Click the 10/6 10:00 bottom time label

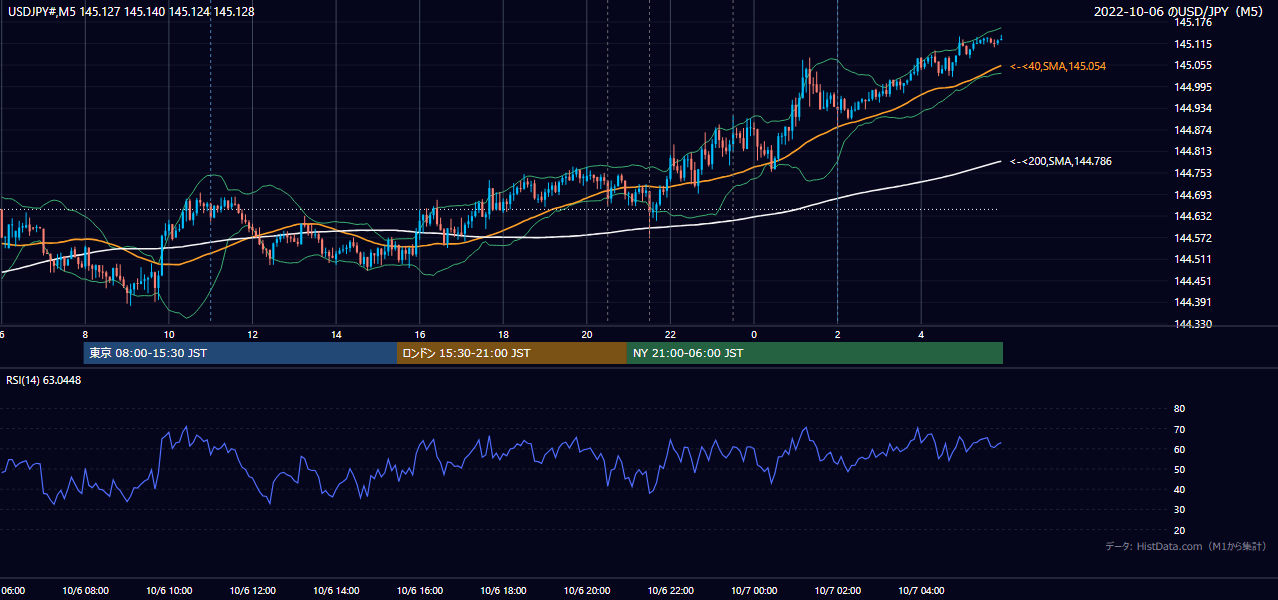pyautogui.click(x=168, y=591)
